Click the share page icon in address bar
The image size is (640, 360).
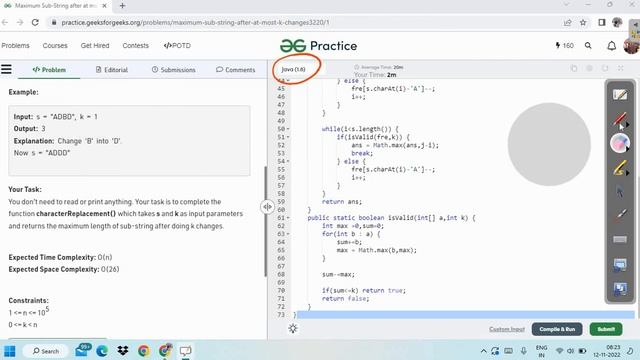tap(568, 22)
